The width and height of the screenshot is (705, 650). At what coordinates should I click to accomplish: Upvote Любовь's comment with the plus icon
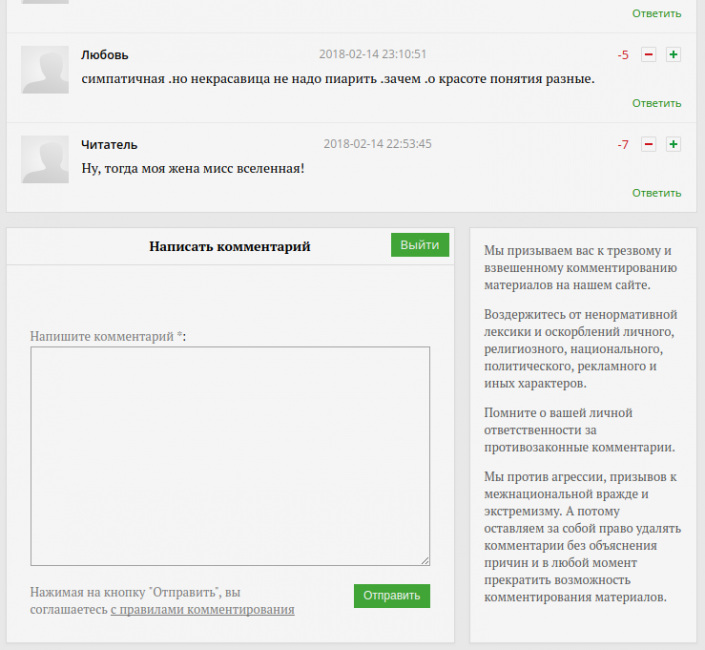(673, 55)
